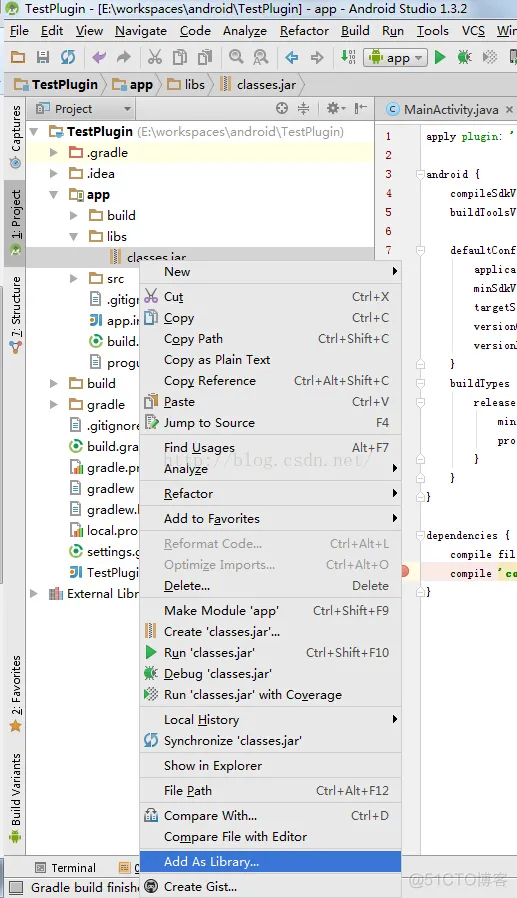Run app with coverage icon
This screenshot has height=898, width=517.
(490, 57)
